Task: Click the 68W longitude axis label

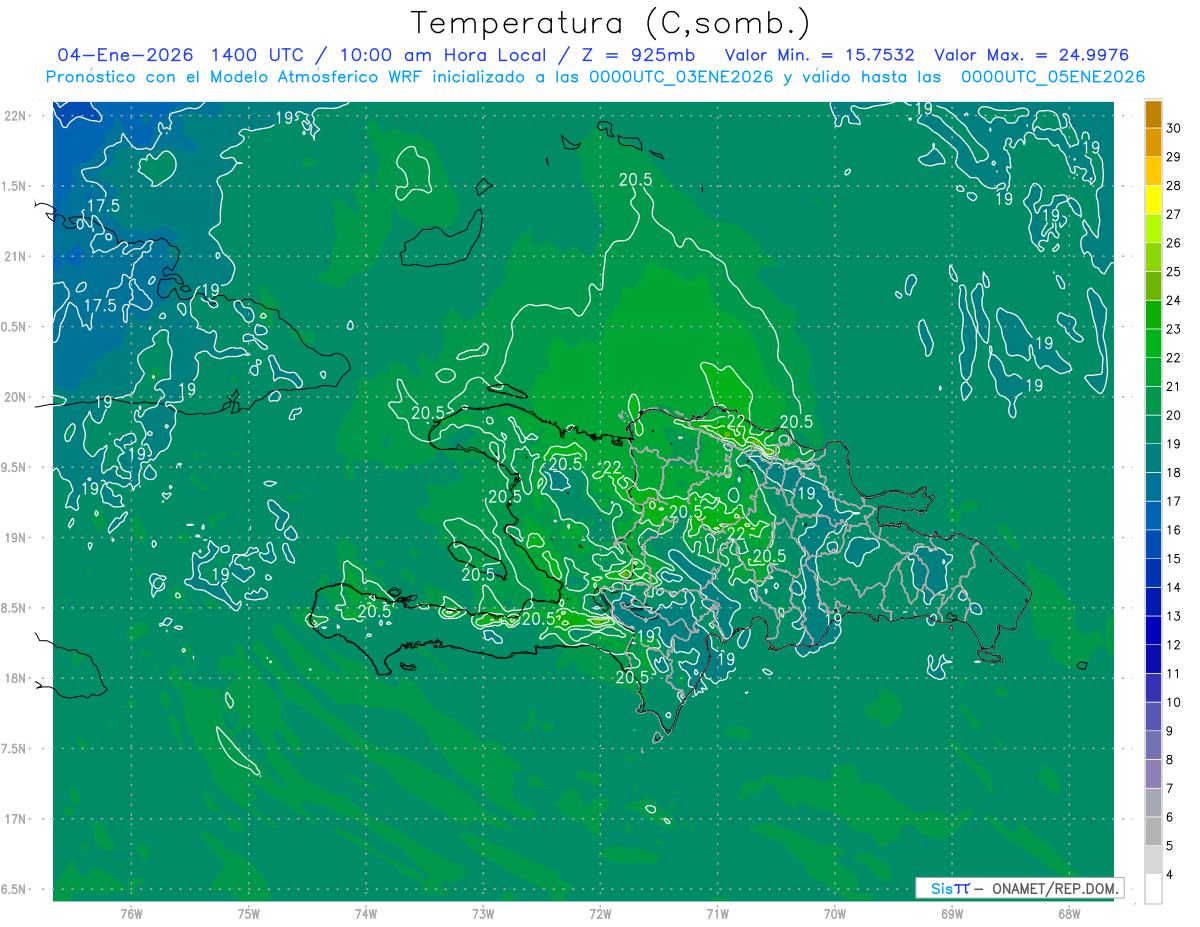Action: tap(1068, 913)
